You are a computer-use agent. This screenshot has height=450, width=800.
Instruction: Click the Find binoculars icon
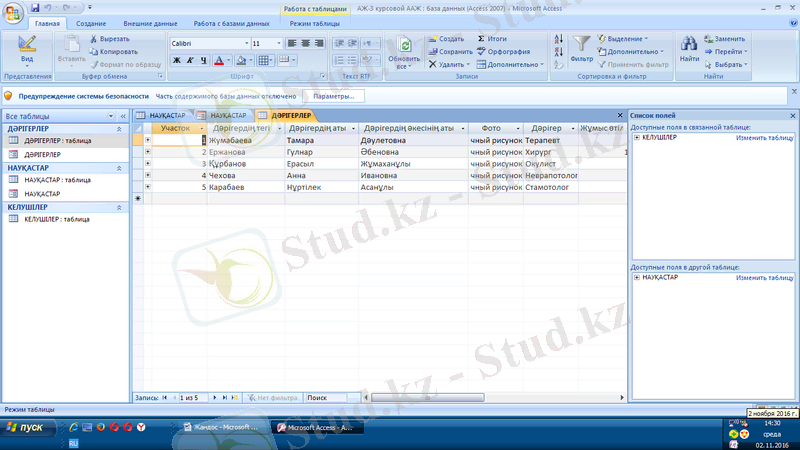point(689,46)
